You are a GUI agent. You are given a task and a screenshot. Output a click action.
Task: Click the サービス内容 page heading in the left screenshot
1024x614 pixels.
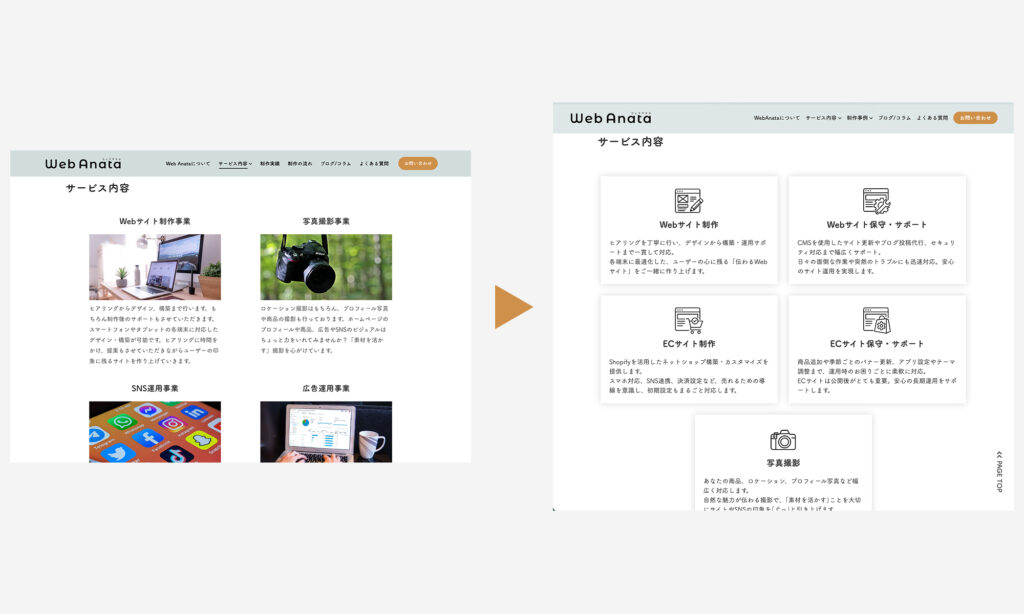pyautogui.click(x=97, y=188)
